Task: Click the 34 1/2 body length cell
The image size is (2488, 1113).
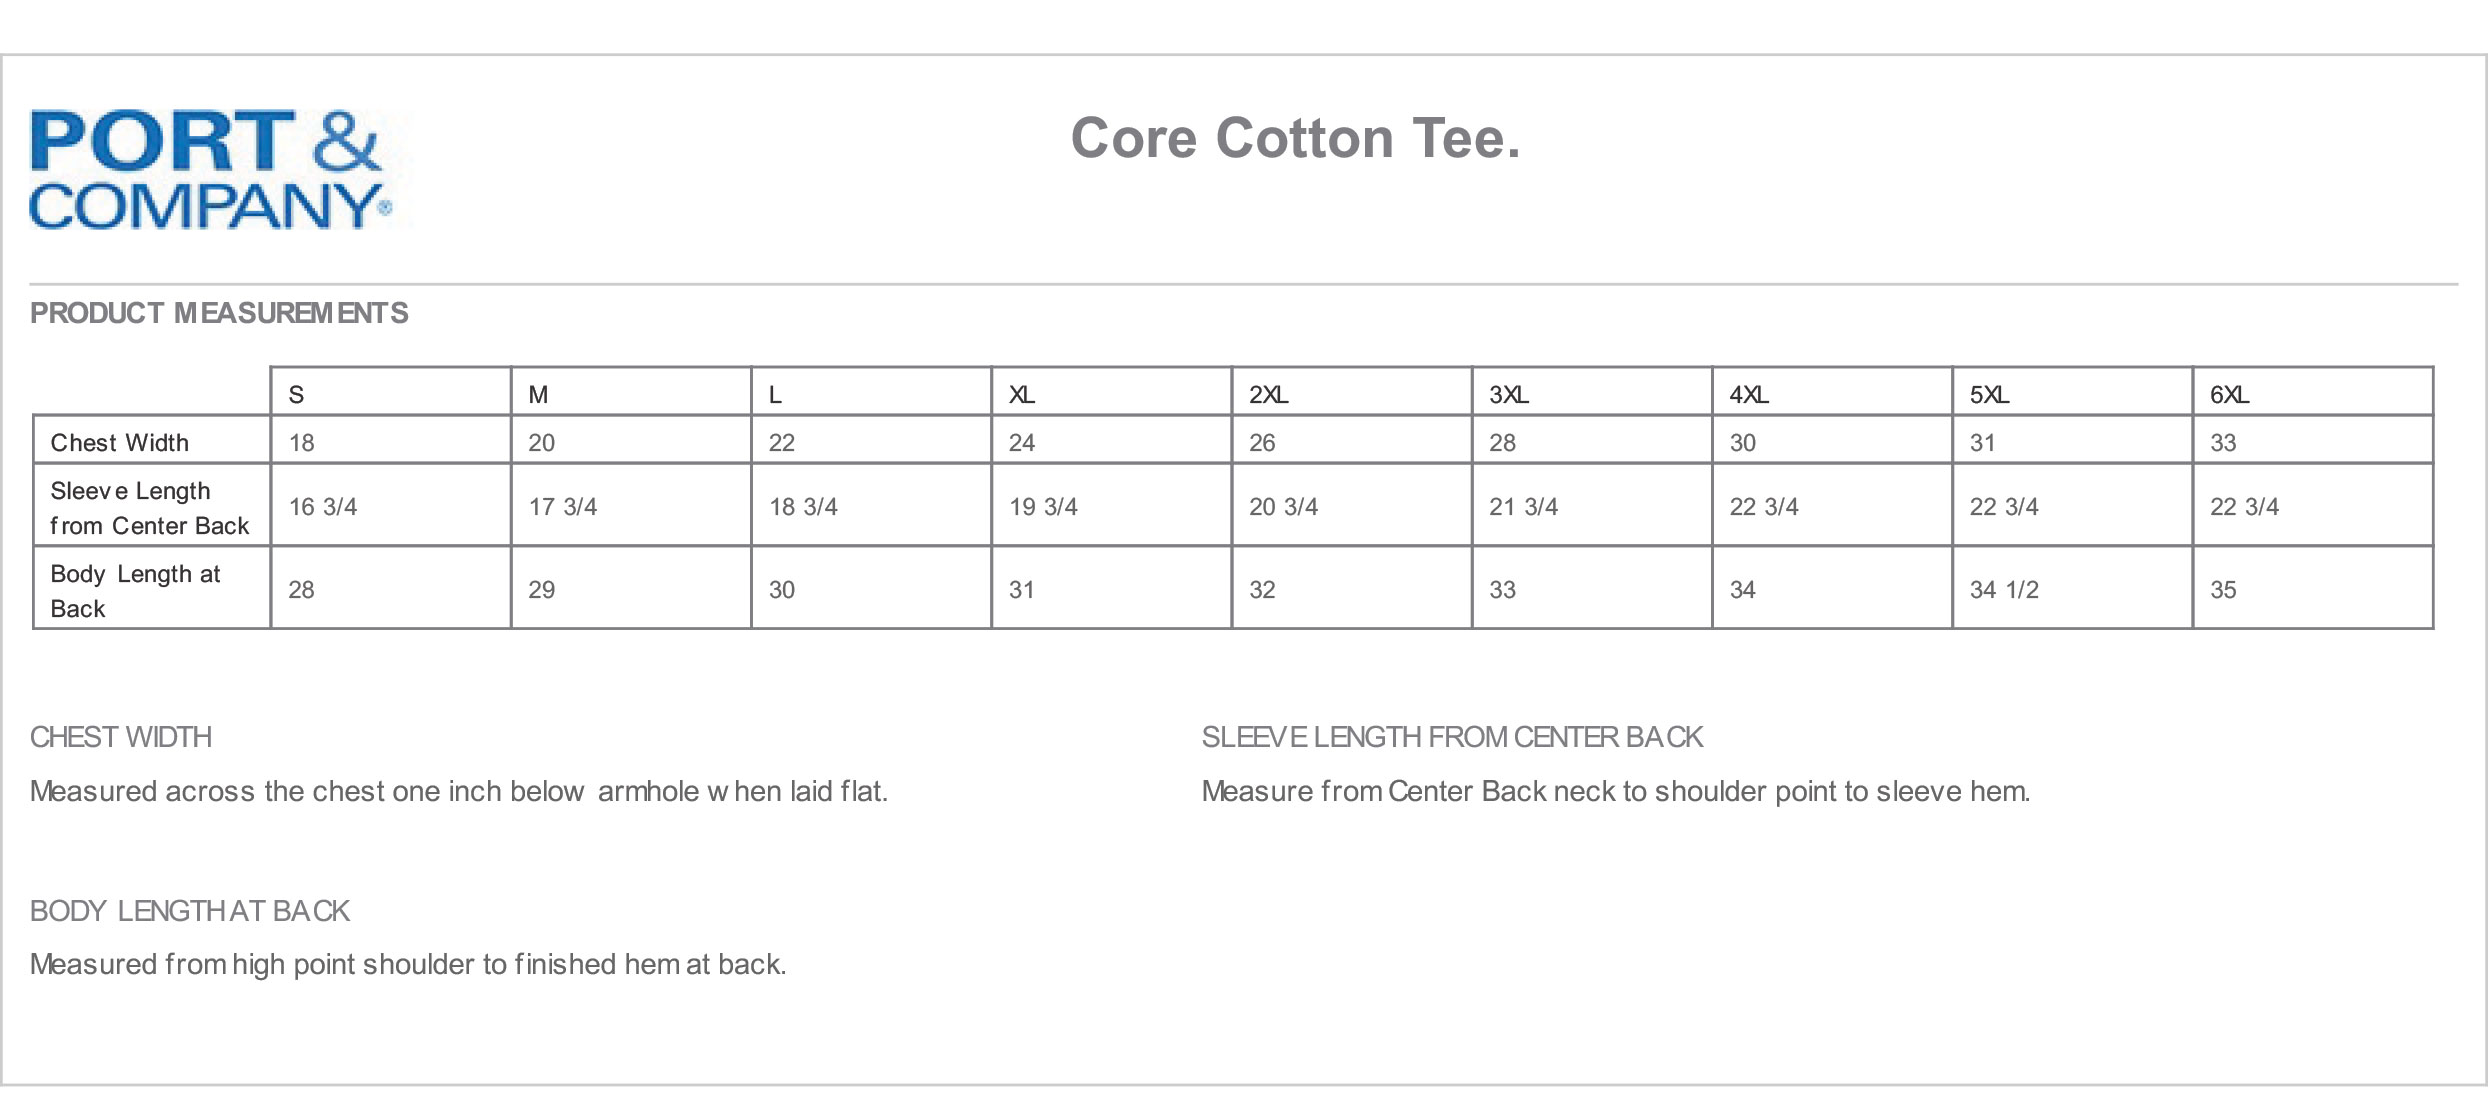Action: coord(2004,590)
